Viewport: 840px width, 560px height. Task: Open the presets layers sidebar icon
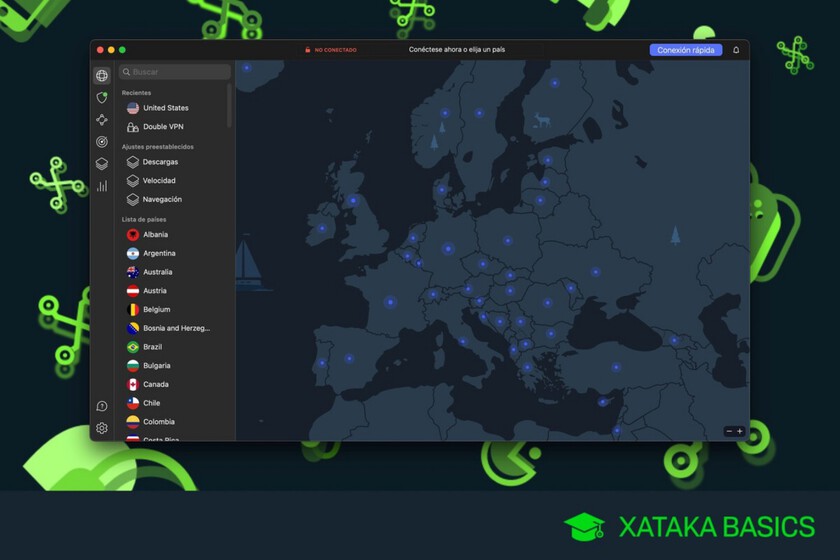(102, 164)
